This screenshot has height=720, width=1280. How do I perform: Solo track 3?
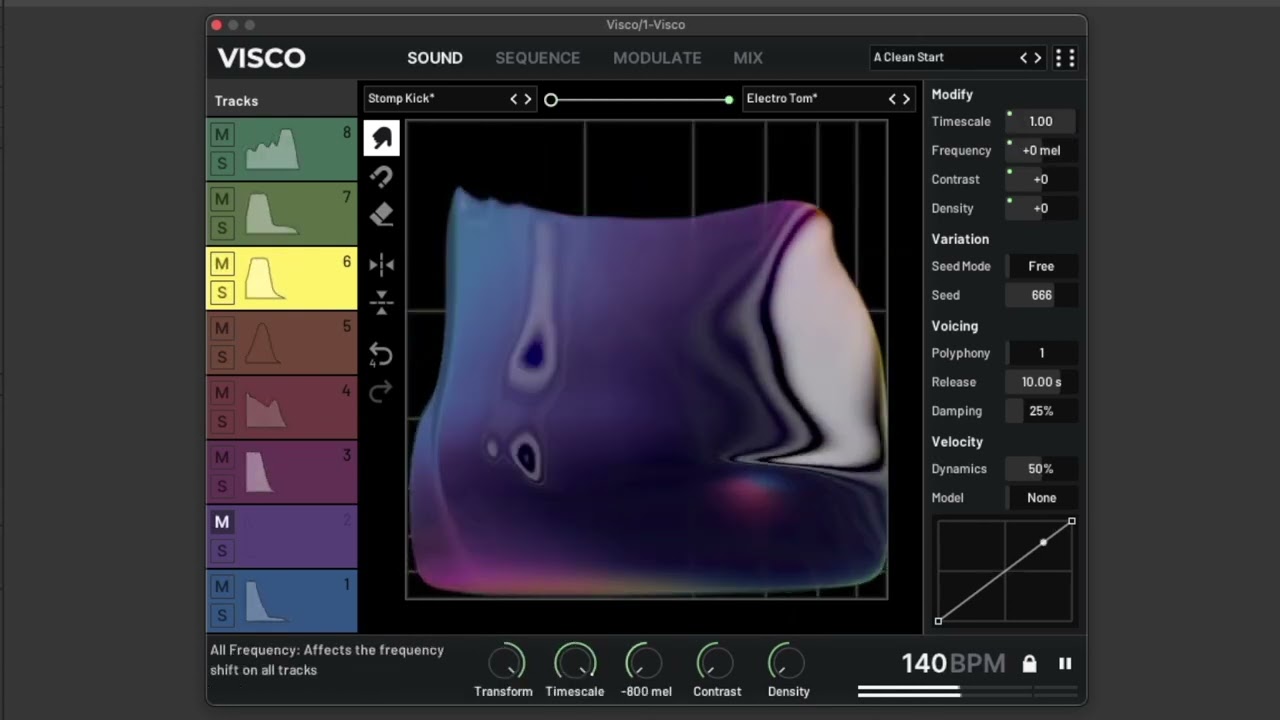222,486
